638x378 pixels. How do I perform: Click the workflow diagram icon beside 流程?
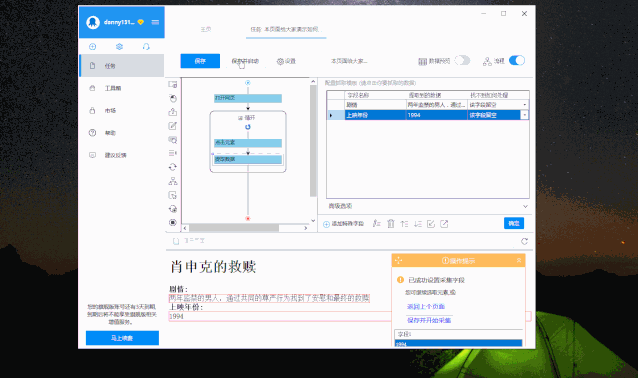(x=487, y=61)
